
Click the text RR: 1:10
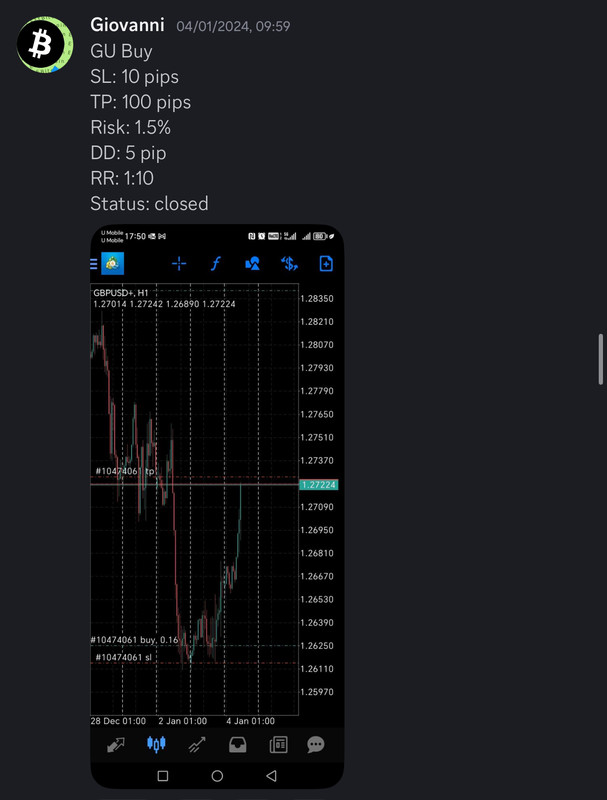point(122,178)
